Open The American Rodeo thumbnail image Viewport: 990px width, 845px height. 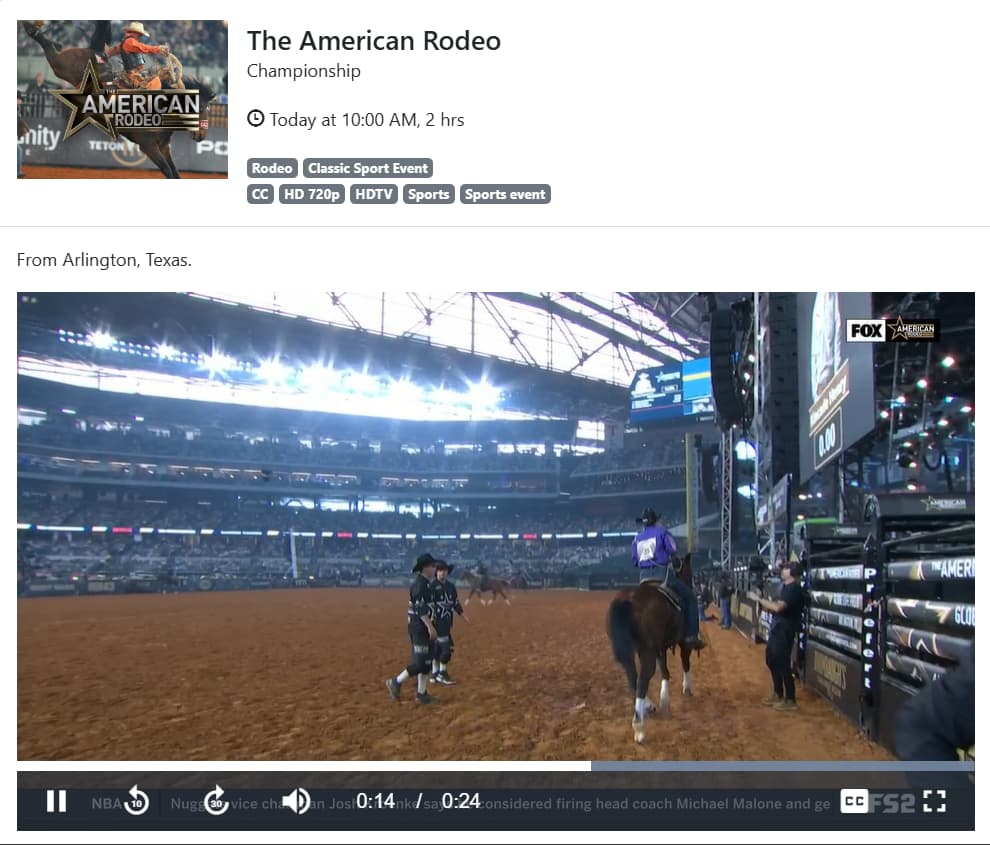point(122,99)
